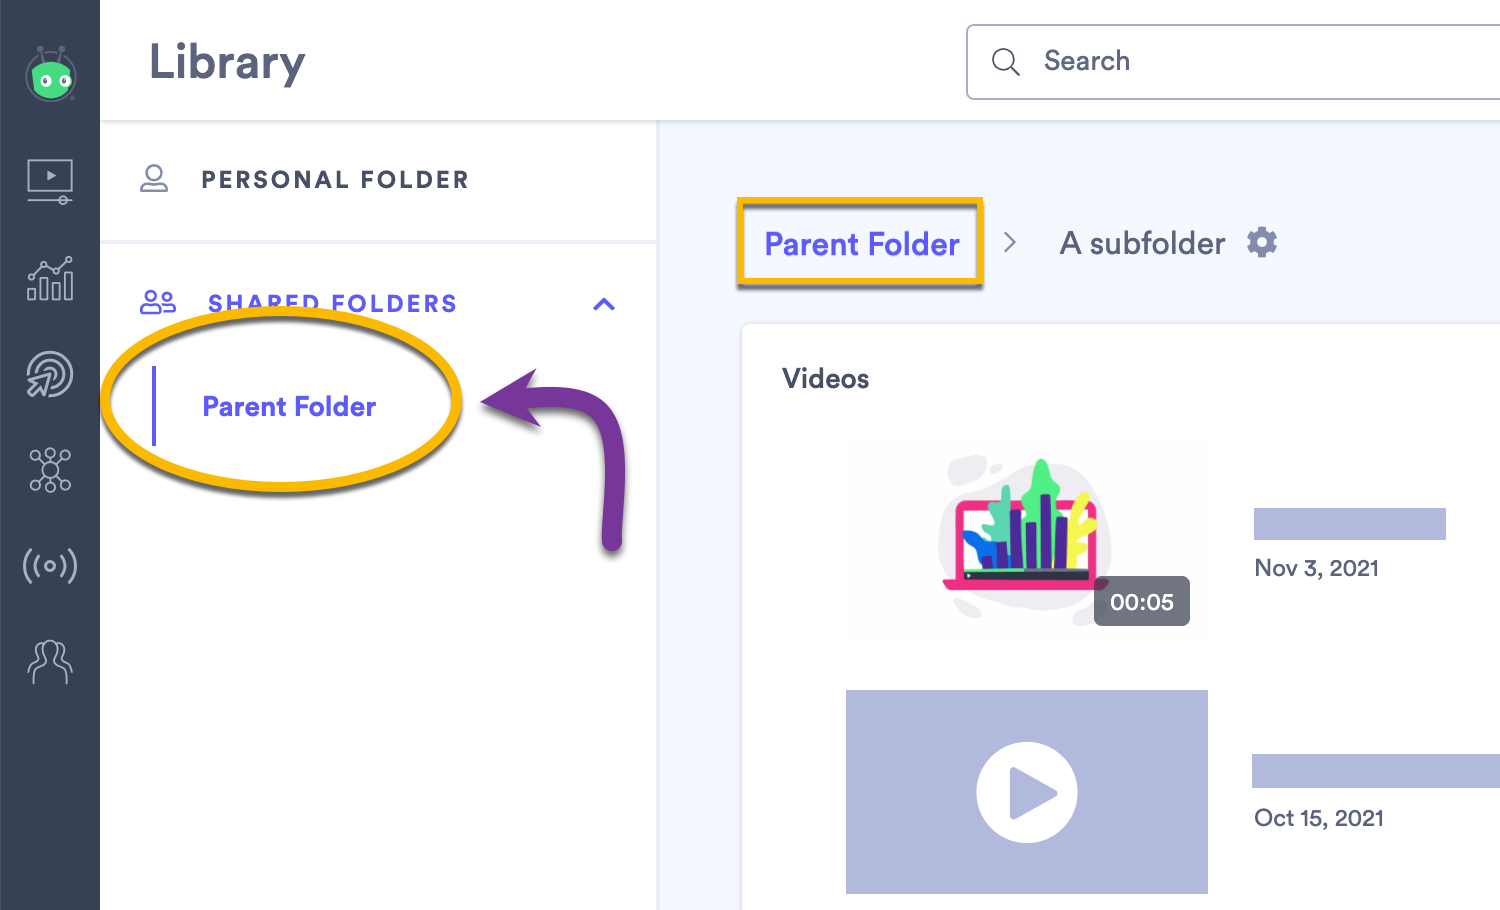Click the search magnifier icon
Screen dimensions: 1500x910
point(1005,61)
